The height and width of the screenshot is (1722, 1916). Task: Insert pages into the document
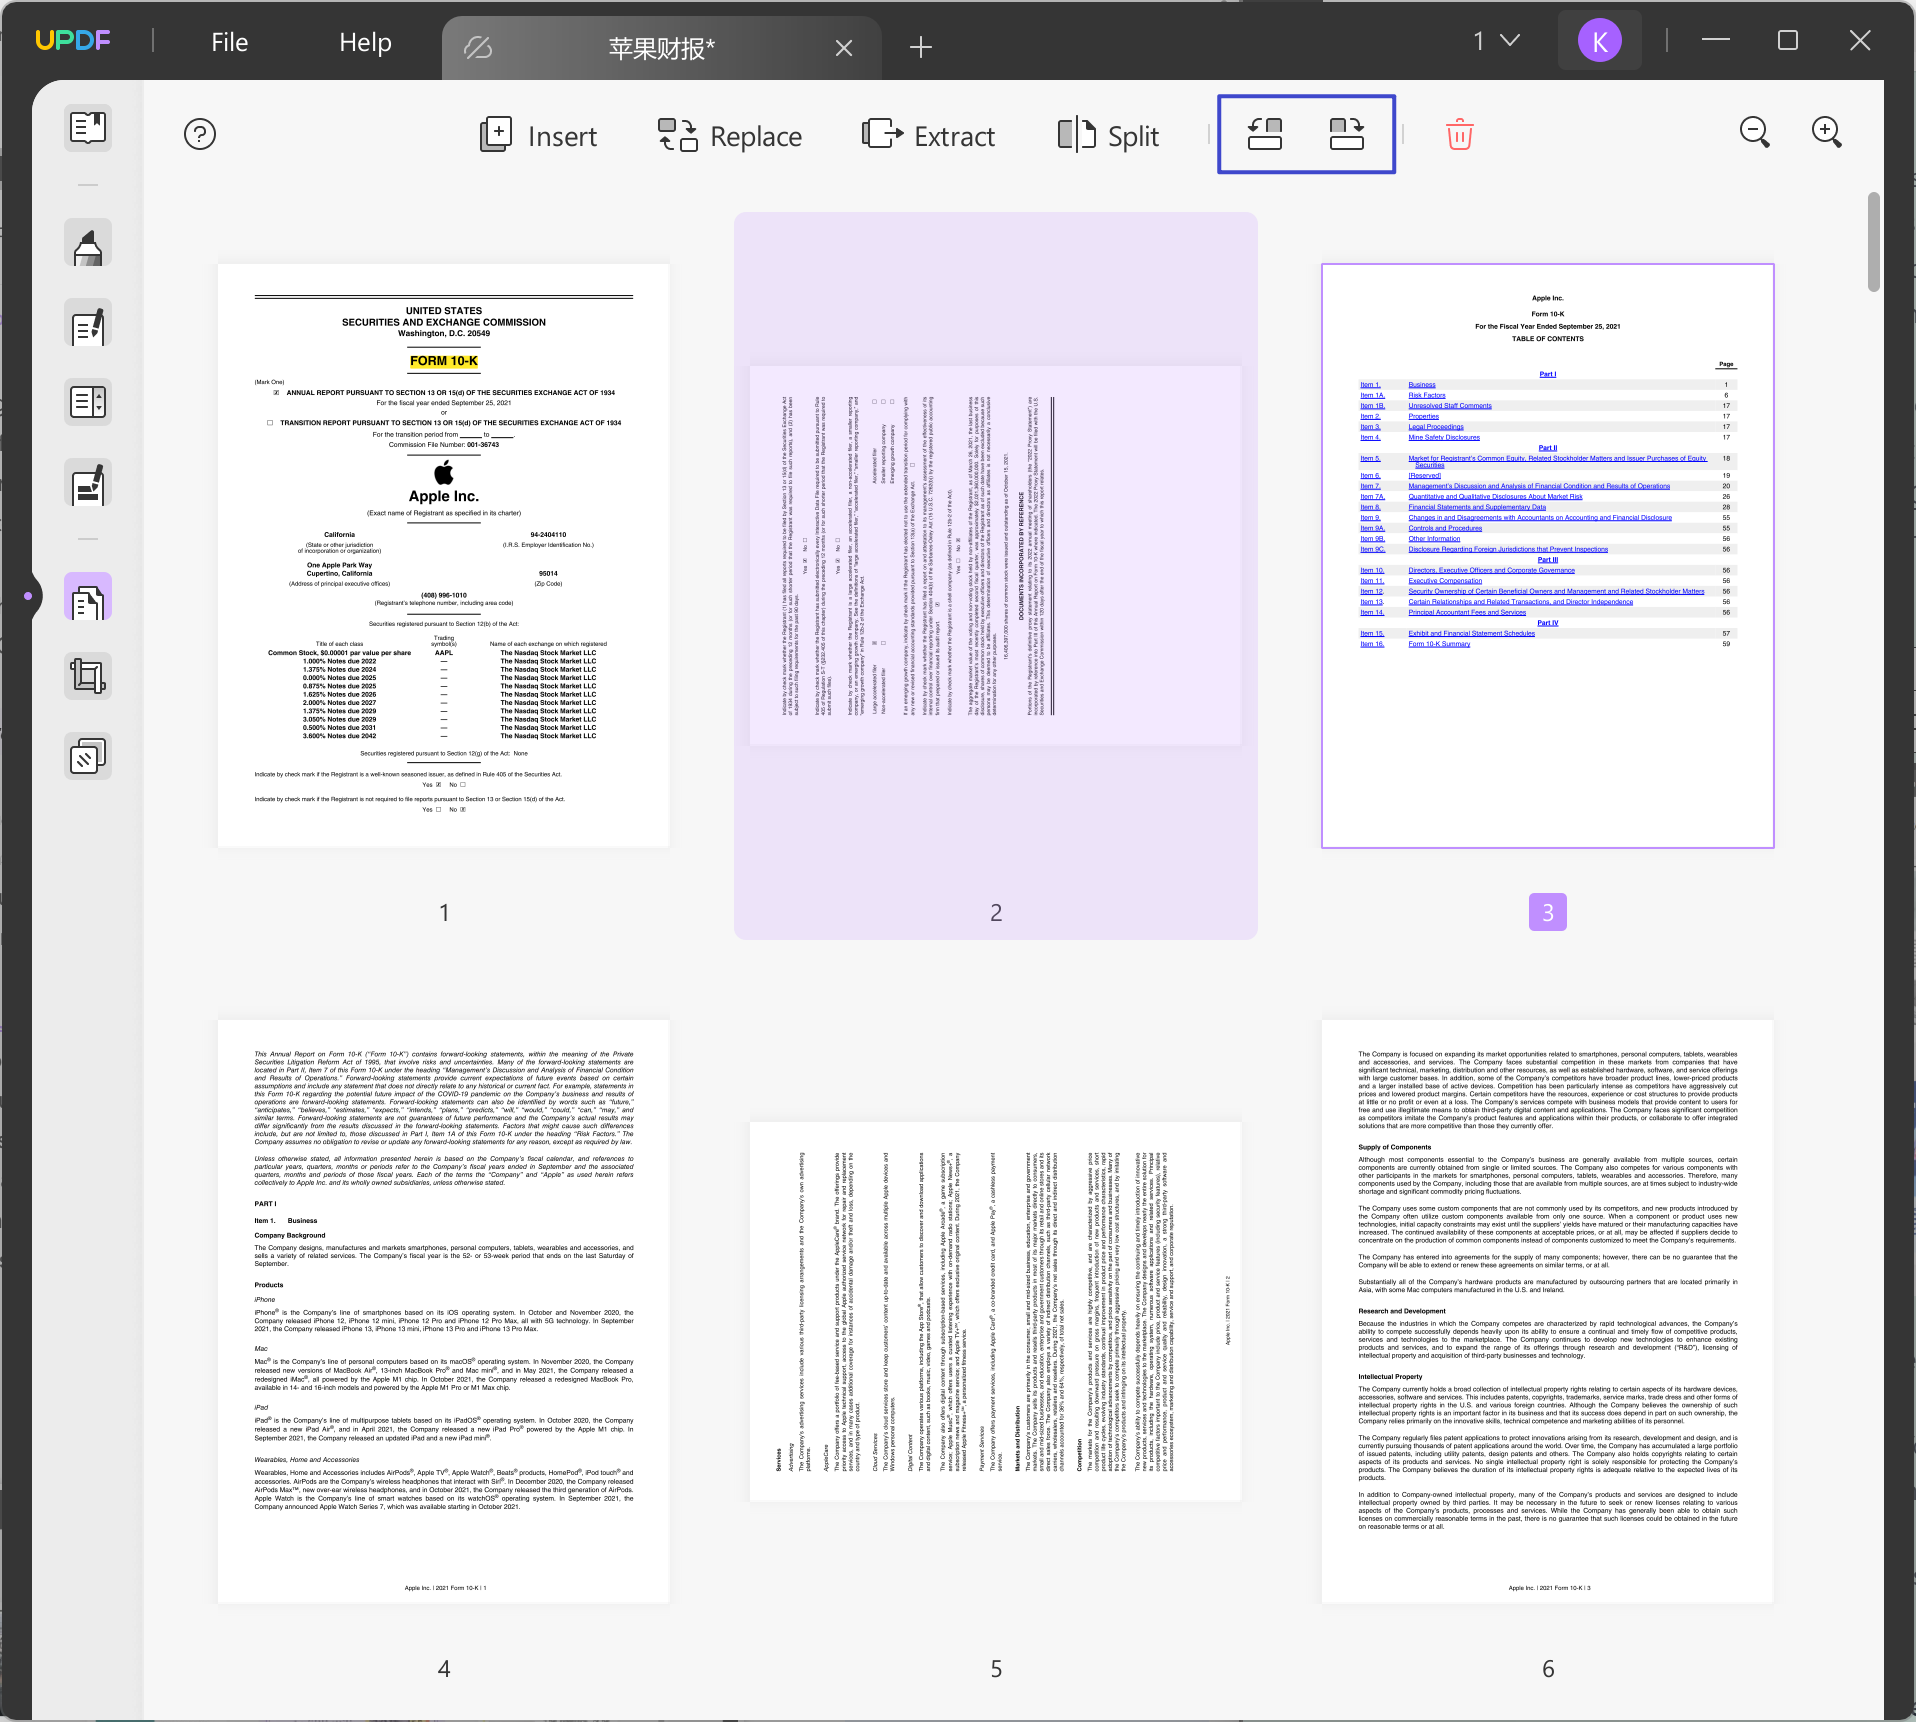538,135
